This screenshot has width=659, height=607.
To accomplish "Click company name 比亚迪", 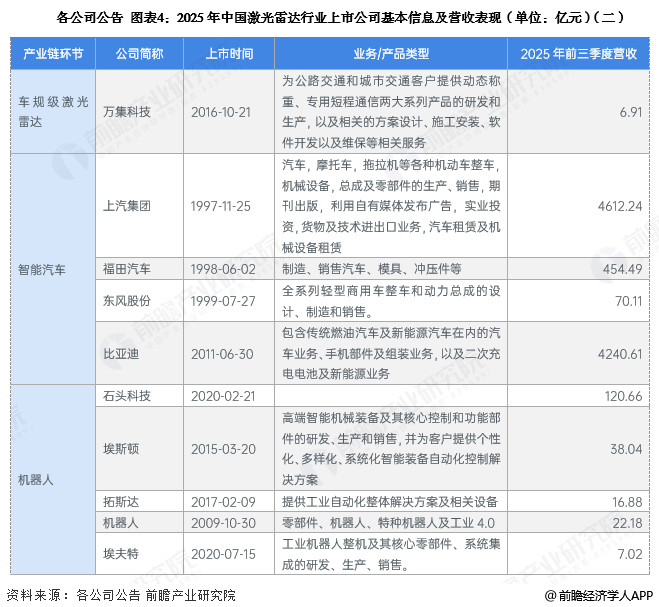I will (x=121, y=354).
